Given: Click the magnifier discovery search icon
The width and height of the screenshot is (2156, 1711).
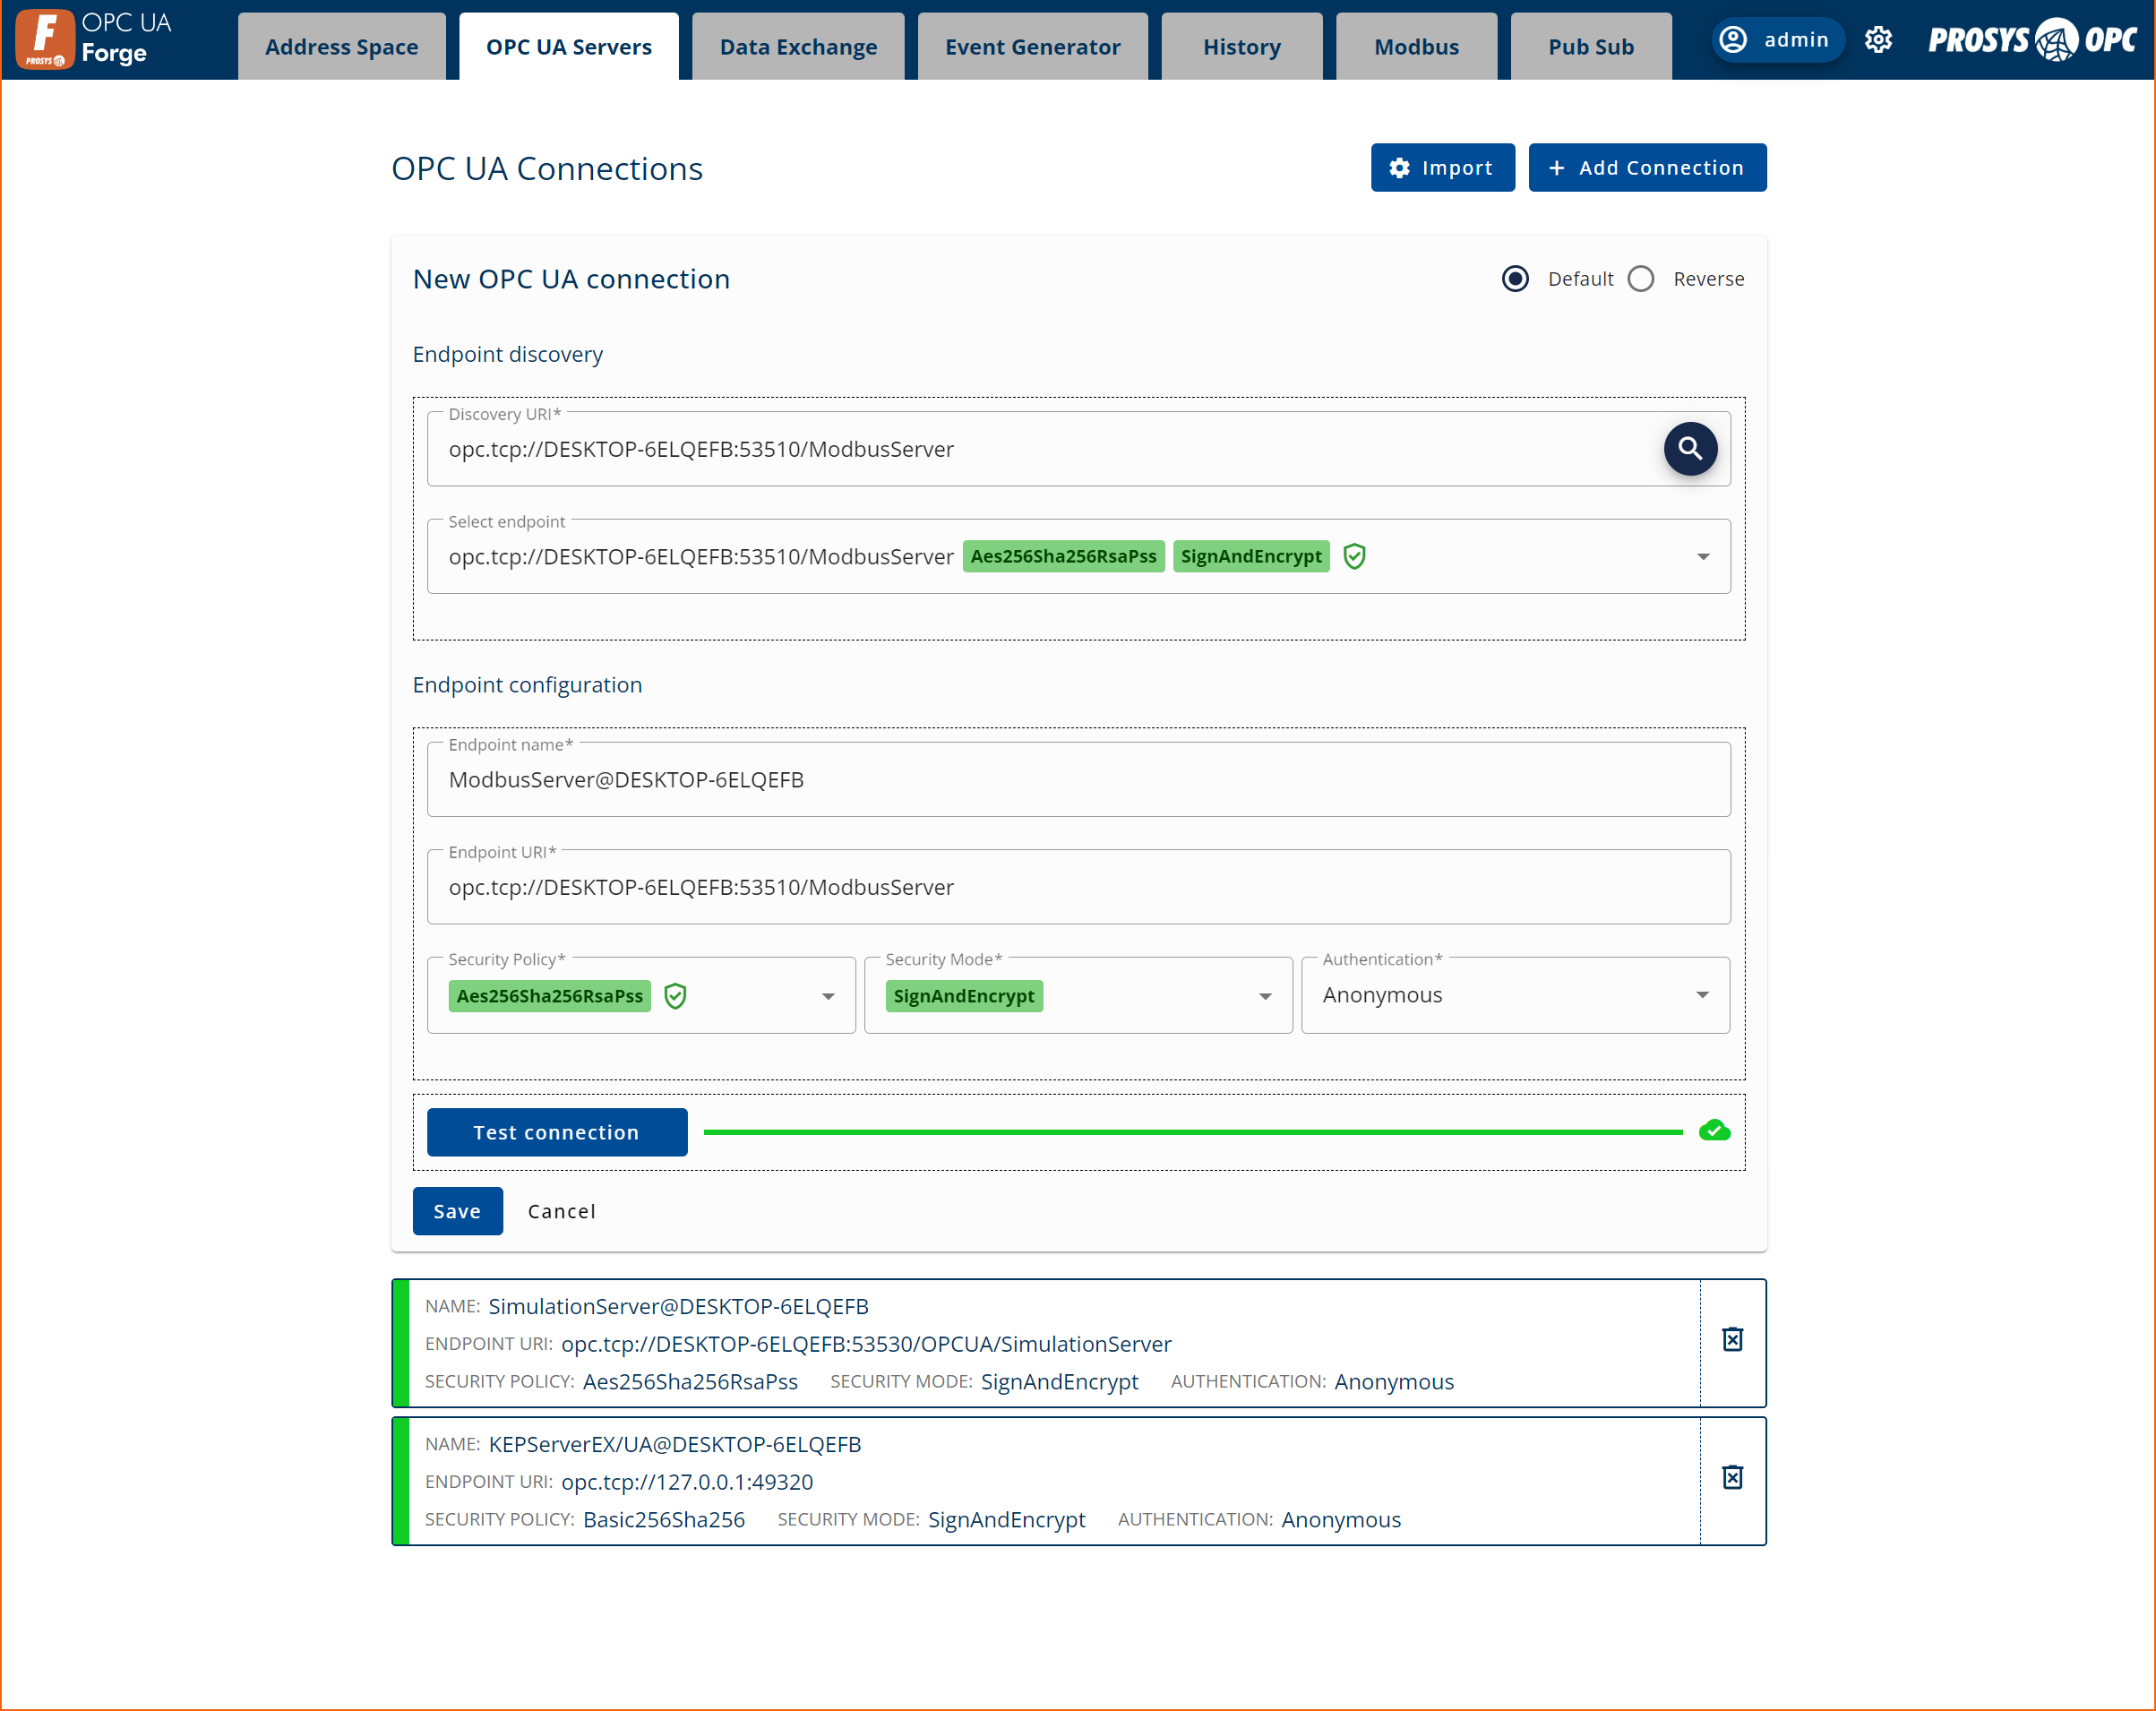Looking at the screenshot, I should pos(1690,449).
